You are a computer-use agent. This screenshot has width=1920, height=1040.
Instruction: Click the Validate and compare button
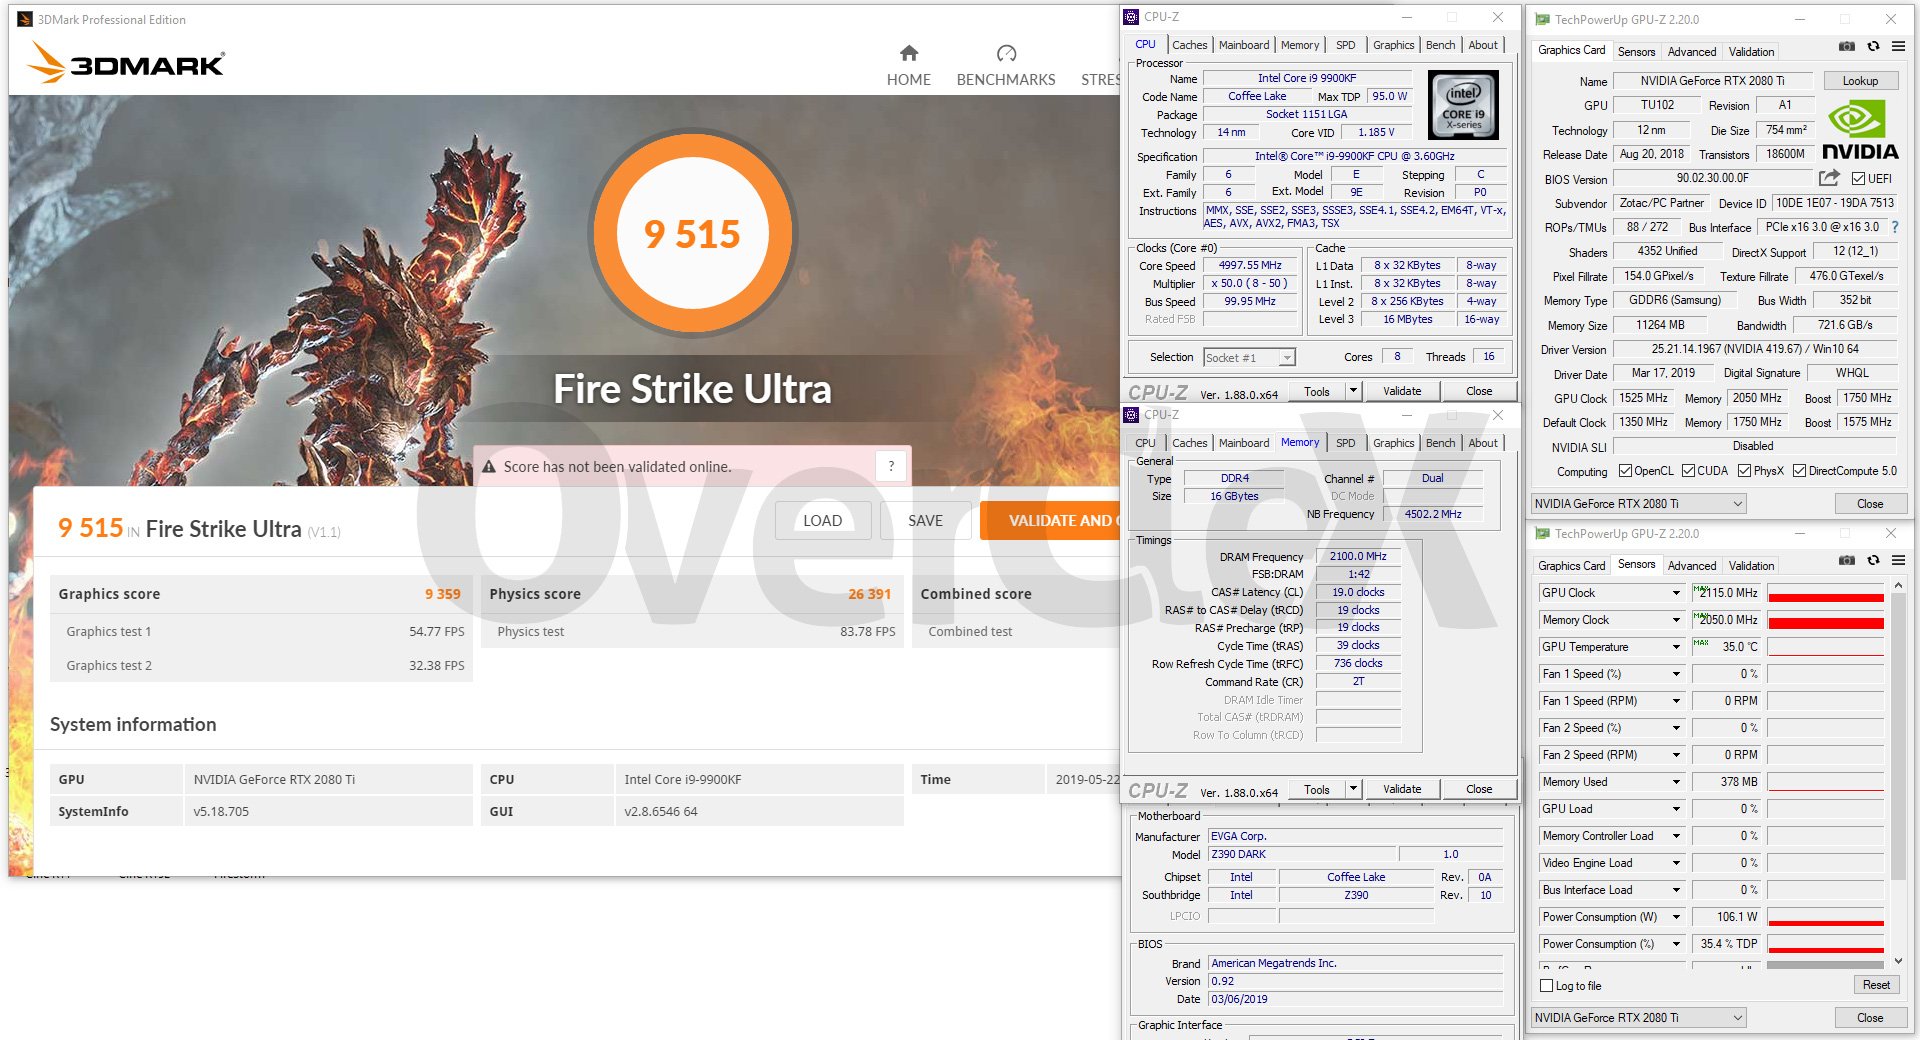click(x=1052, y=521)
